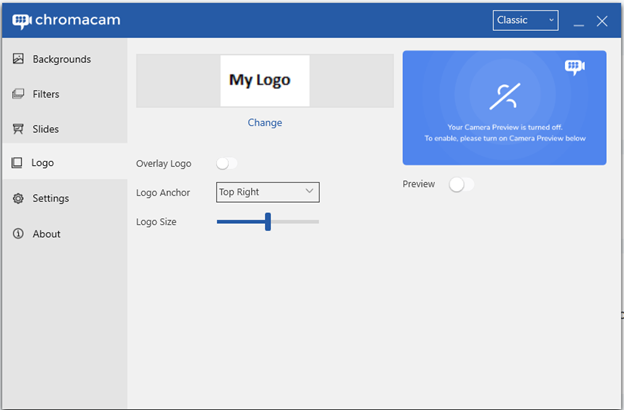Click 'Your Camera Preview is turned off' message
Viewport: 624px width, 410px height.
click(x=505, y=127)
